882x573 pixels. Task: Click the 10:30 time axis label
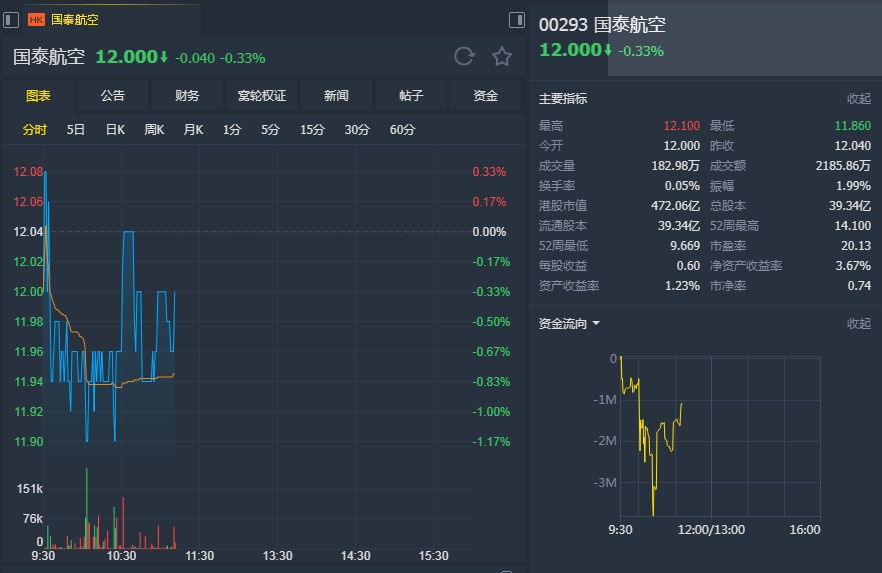[x=122, y=556]
